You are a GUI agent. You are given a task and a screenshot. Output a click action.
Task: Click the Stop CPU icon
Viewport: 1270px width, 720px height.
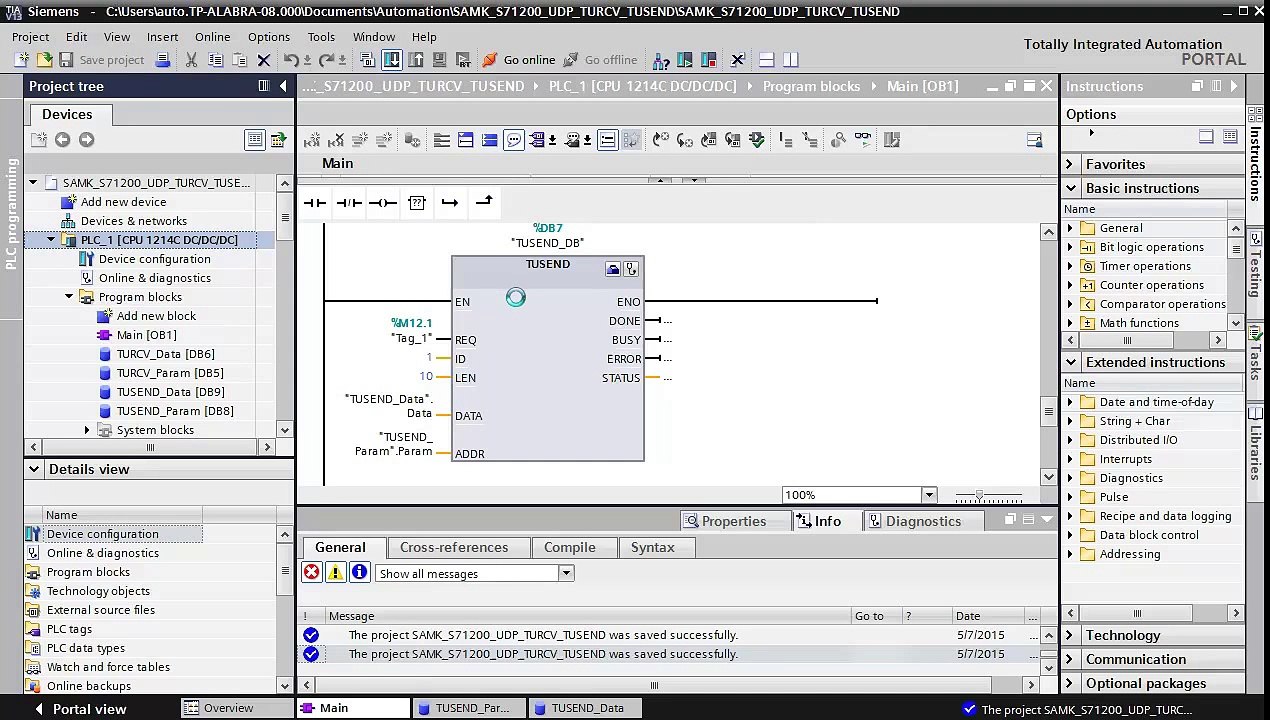710,60
